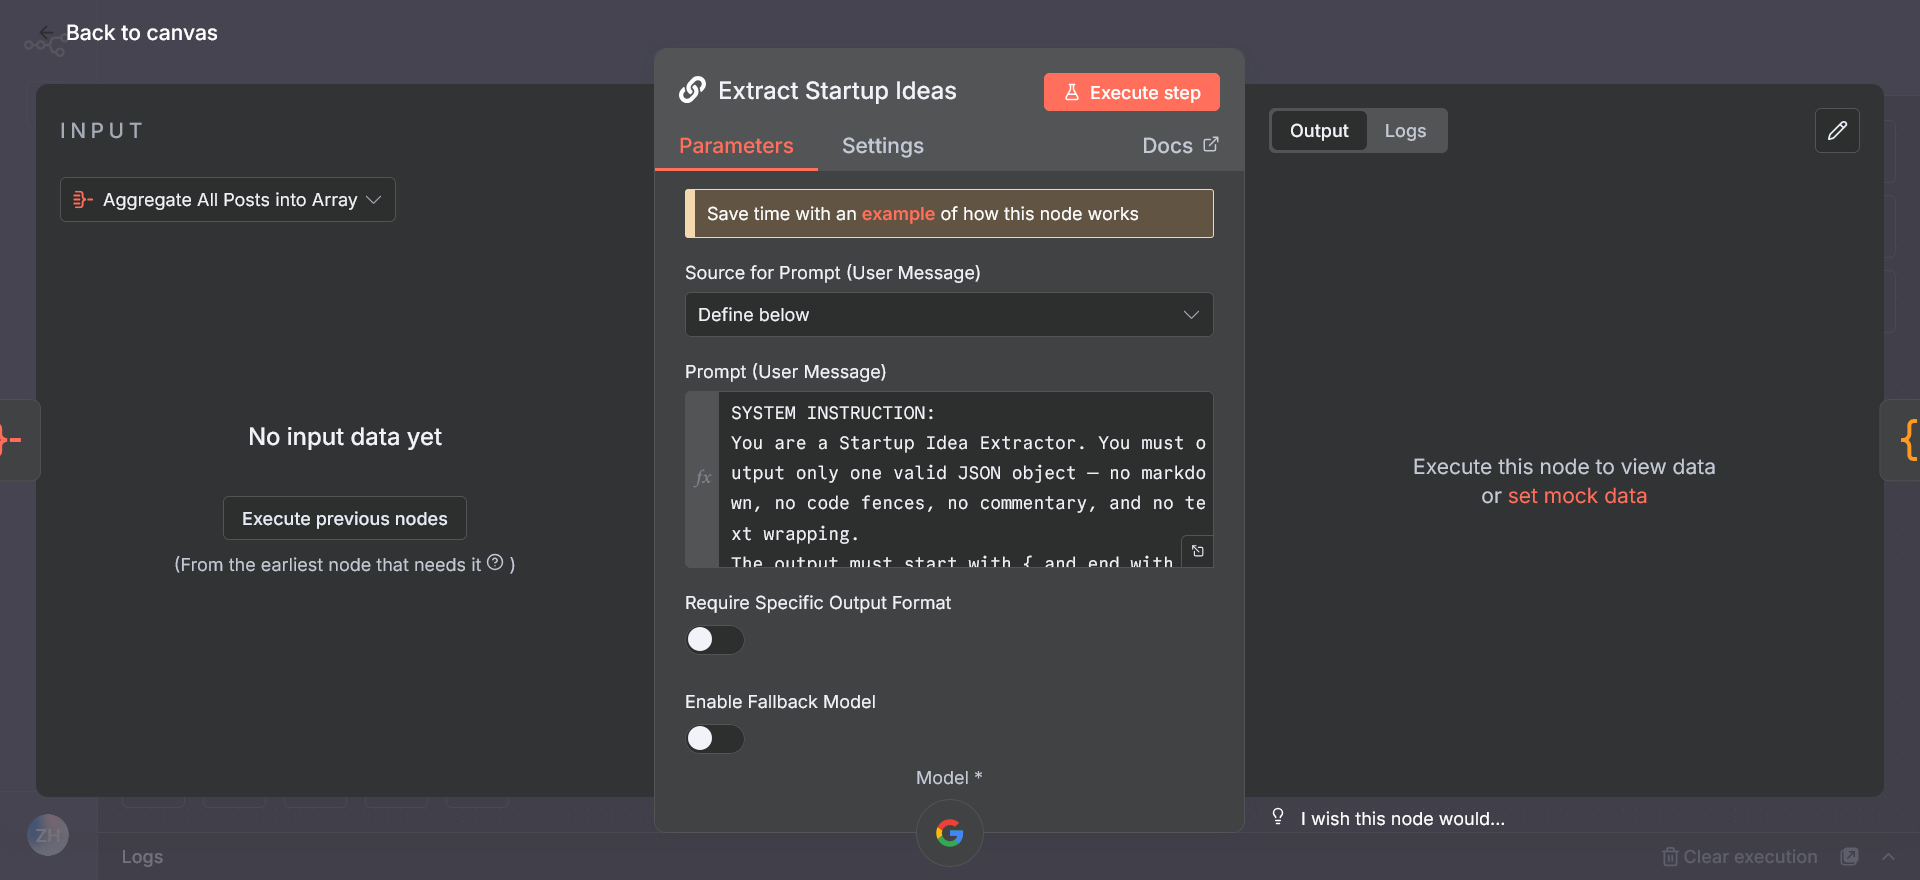Click the trash icon for Clear execution
The width and height of the screenshot is (1920, 880).
pos(1669,857)
